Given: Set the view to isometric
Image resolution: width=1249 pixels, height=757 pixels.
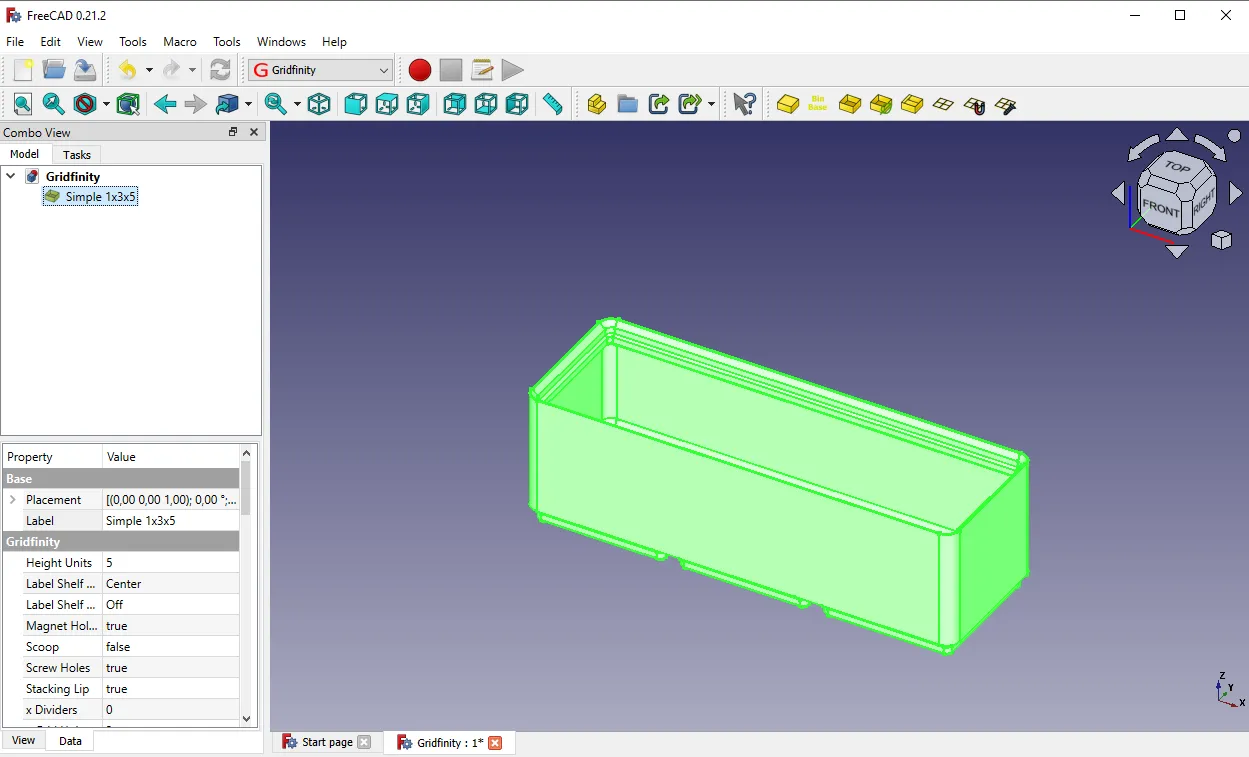Looking at the screenshot, I should click(319, 104).
